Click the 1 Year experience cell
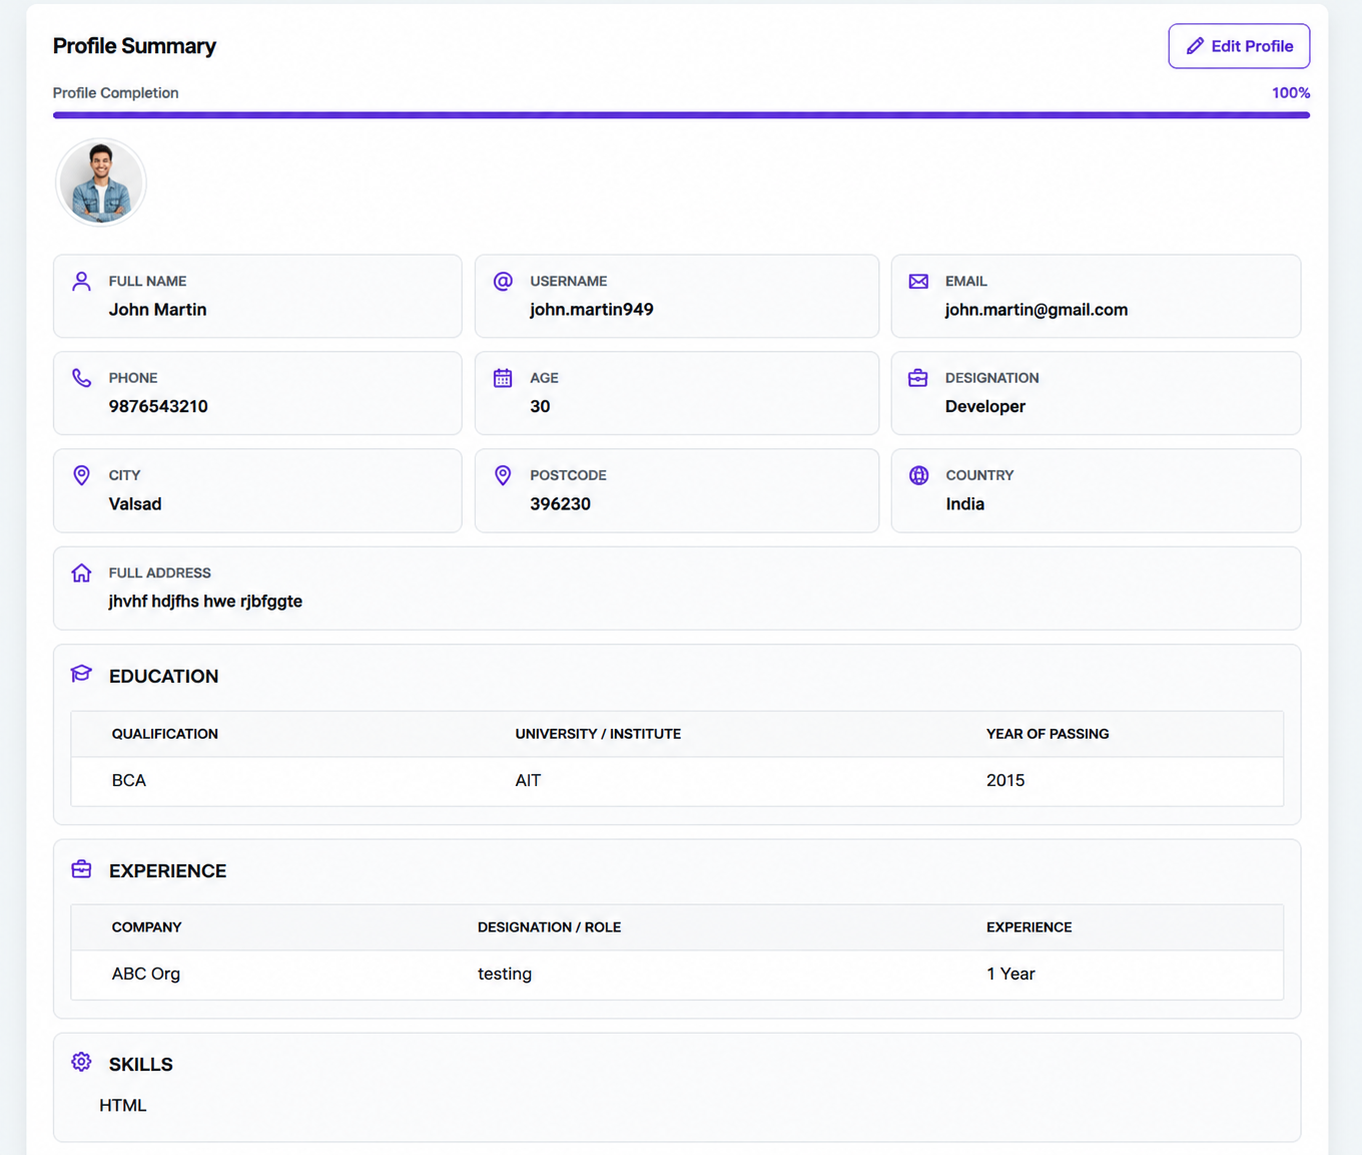This screenshot has height=1155, width=1362. [x=1011, y=974]
